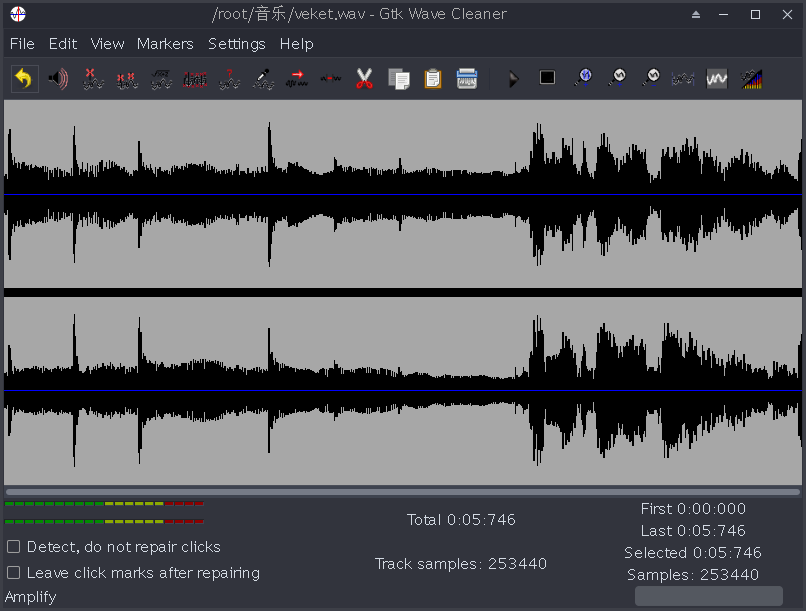
Task: Click the white waveform on gray icon
Action: (x=717, y=79)
